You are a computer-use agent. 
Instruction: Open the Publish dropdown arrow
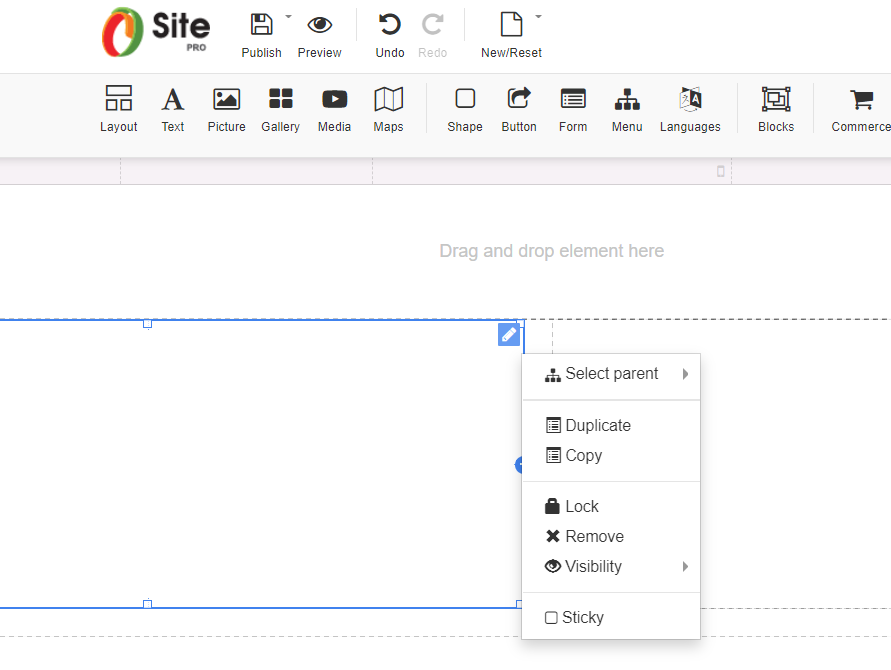click(x=288, y=15)
